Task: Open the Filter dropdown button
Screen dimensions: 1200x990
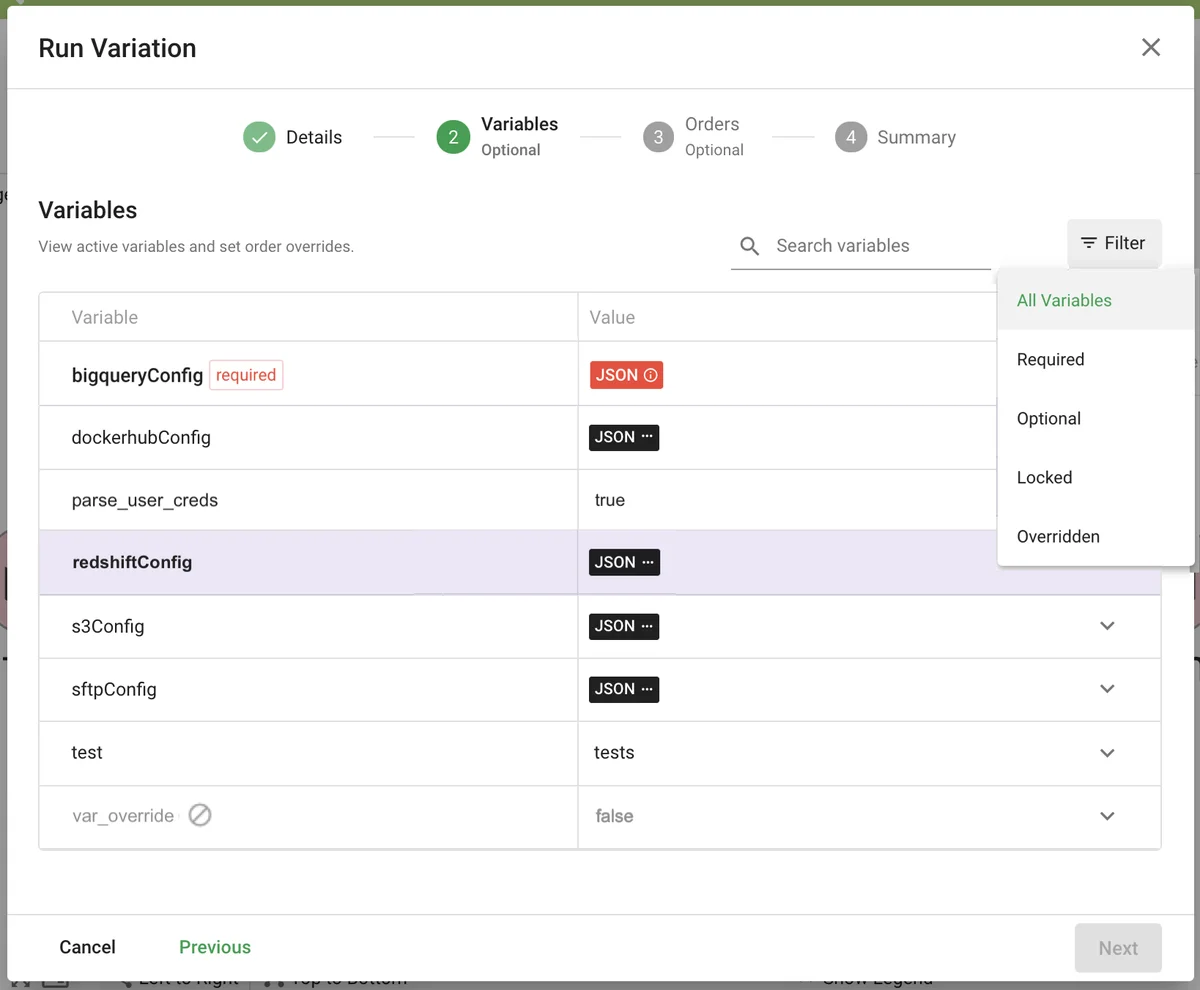Action: (1114, 243)
